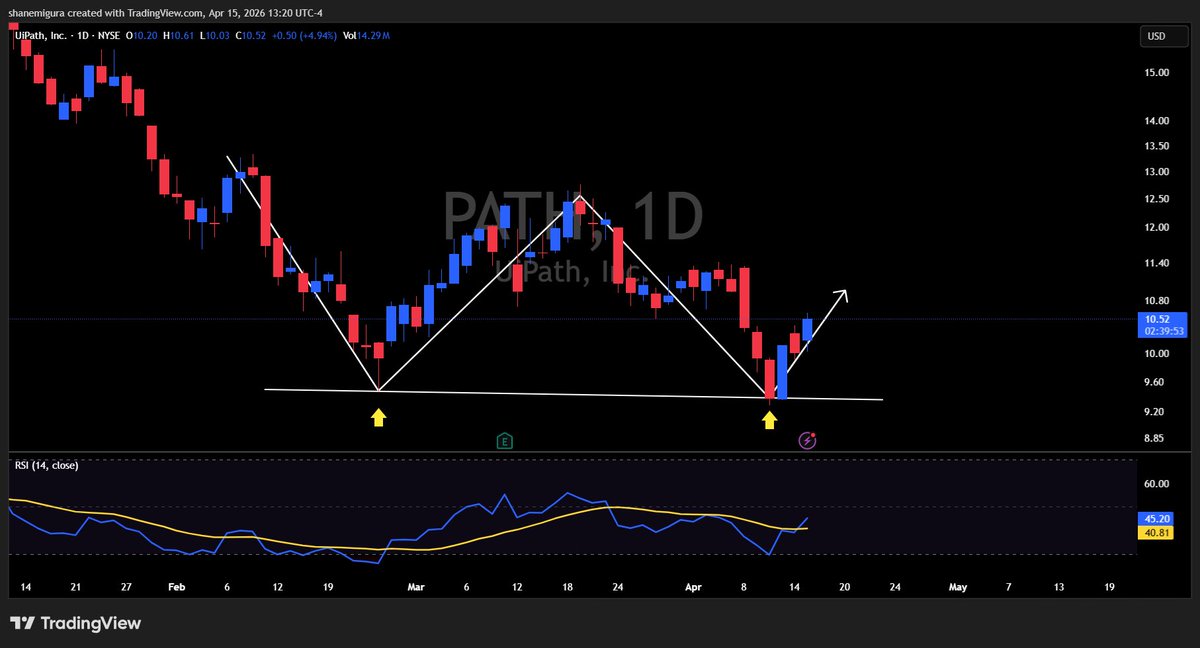
Task: Click the '13.50' price axis label
Action: tap(1156, 146)
